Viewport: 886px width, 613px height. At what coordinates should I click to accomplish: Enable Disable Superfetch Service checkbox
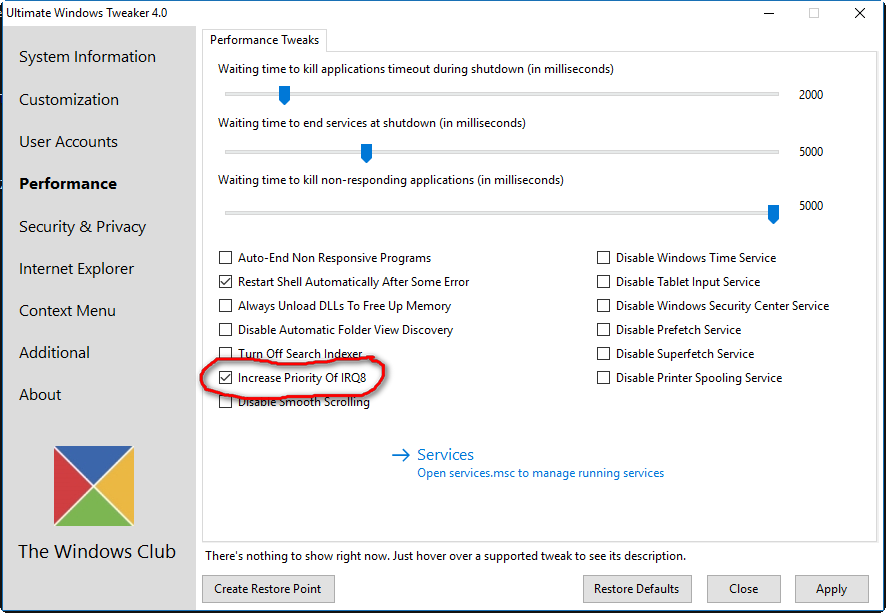(x=603, y=354)
